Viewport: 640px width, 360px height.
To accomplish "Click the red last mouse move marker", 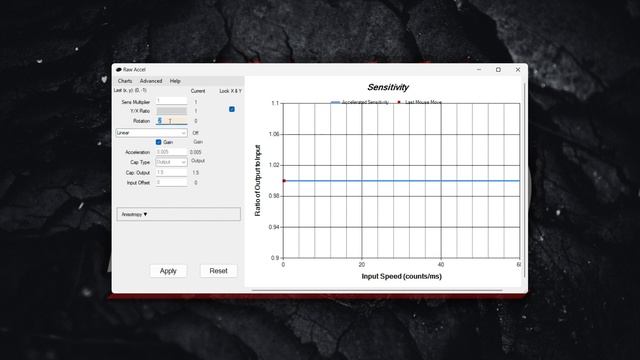I will pos(284,181).
